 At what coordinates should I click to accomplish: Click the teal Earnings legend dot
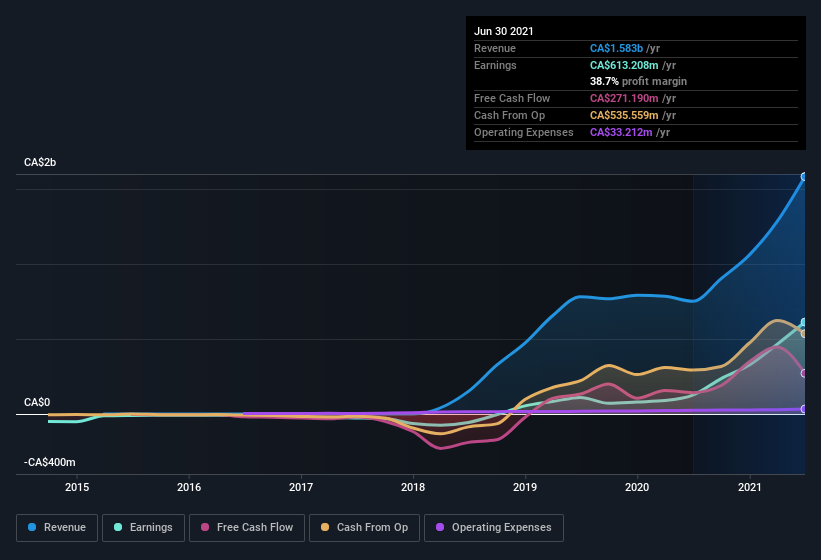(x=118, y=527)
